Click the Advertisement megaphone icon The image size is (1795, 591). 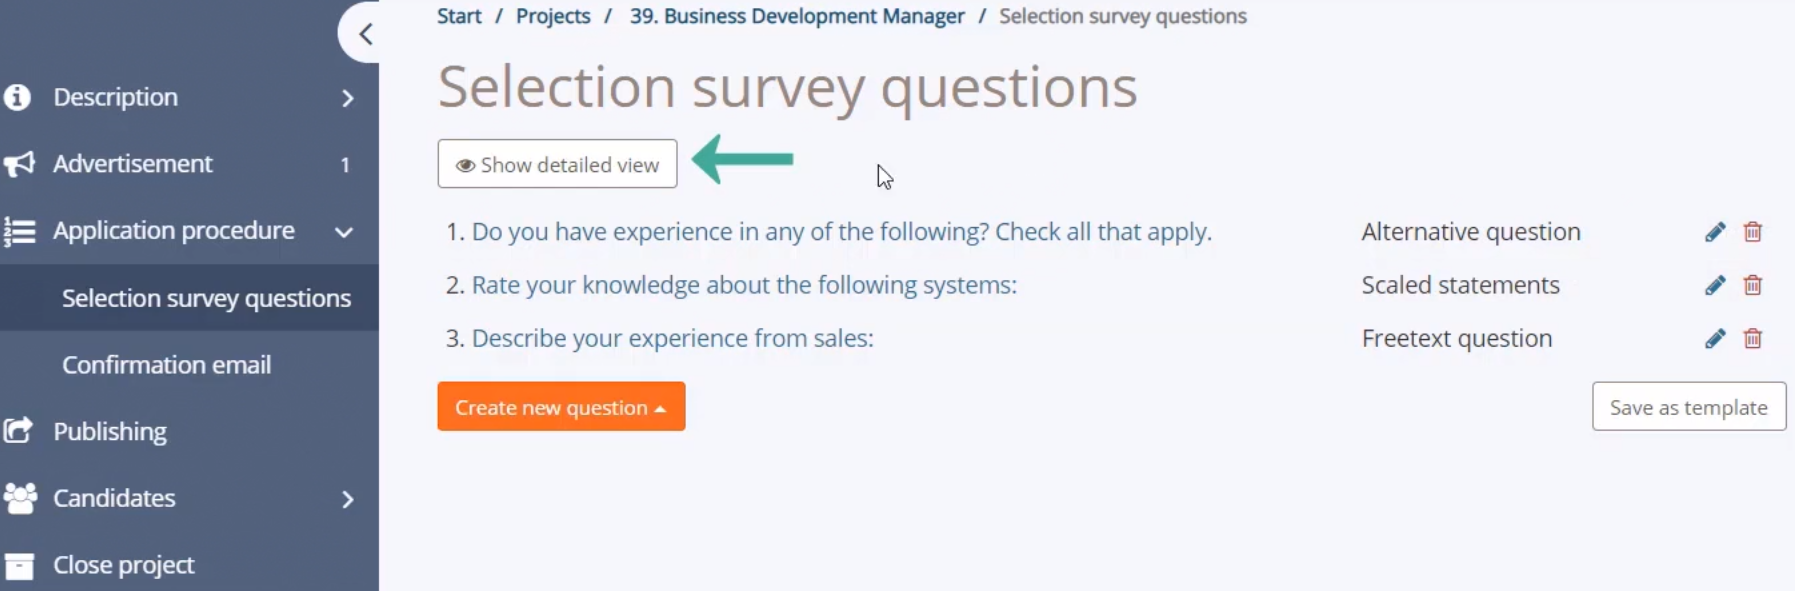pos(18,164)
